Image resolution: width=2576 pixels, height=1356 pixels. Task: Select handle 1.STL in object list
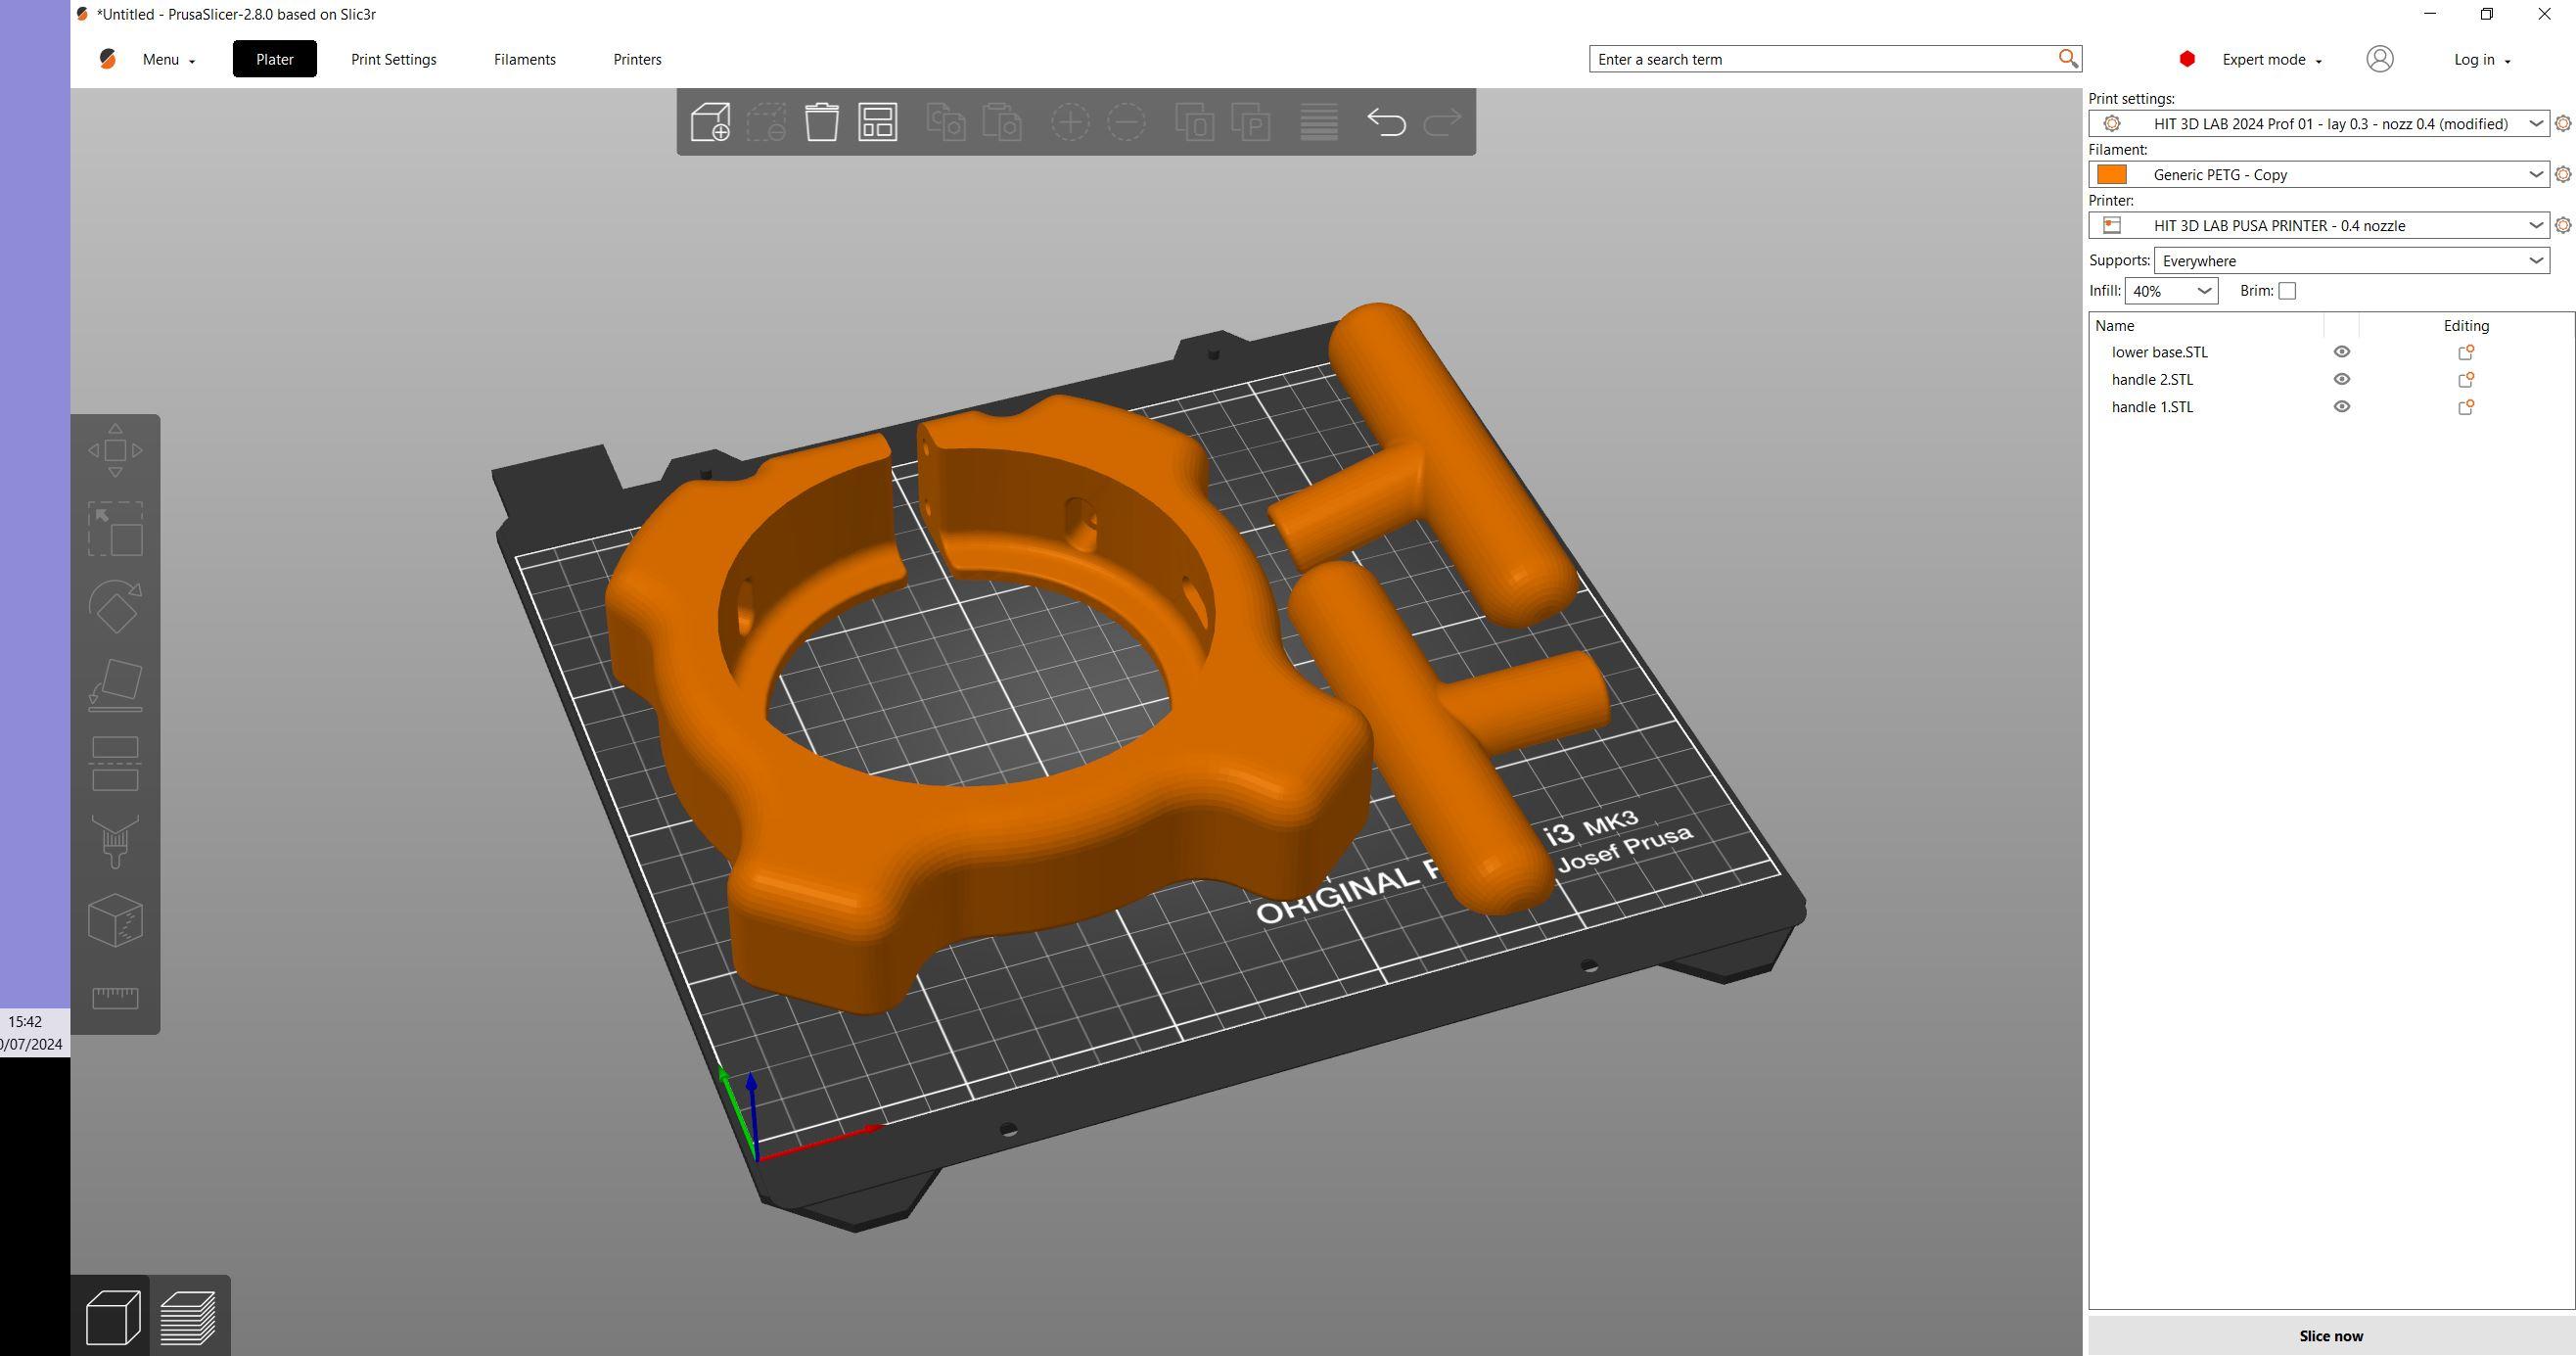point(2152,407)
